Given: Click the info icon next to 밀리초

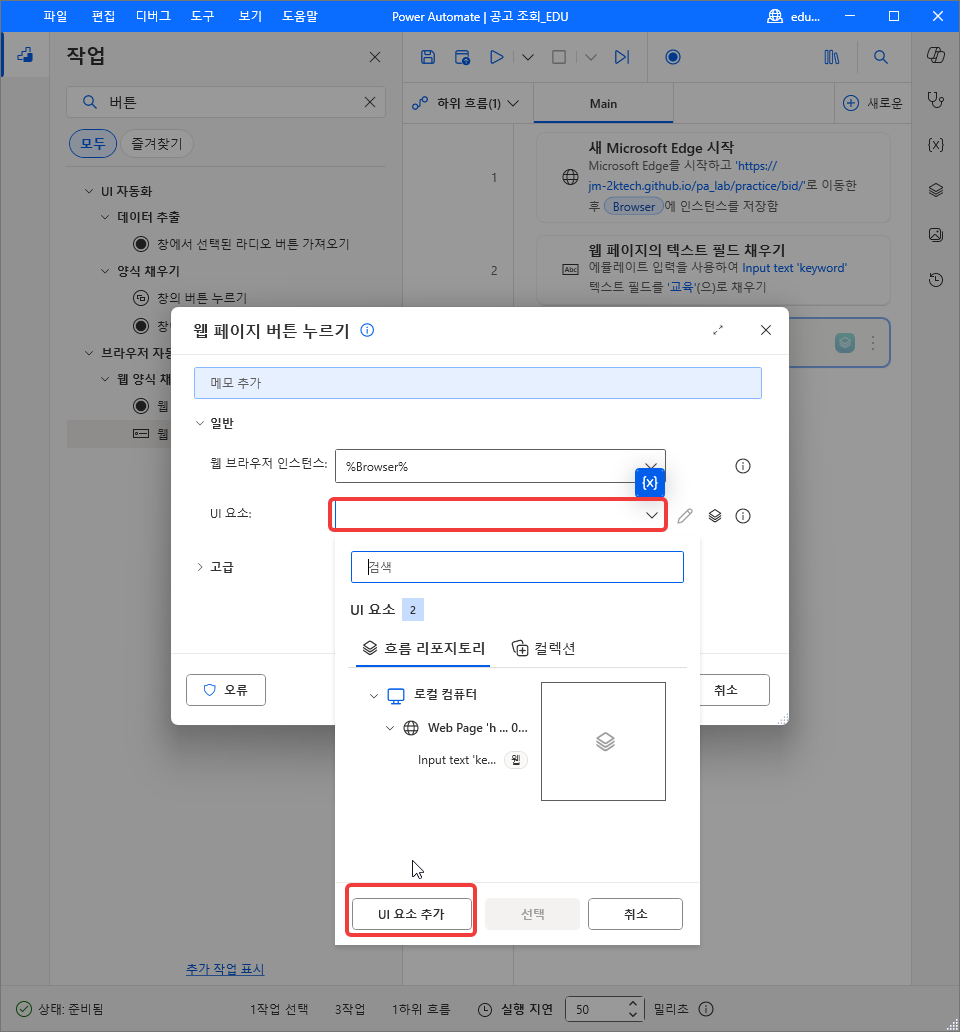Looking at the screenshot, I should point(706,1009).
